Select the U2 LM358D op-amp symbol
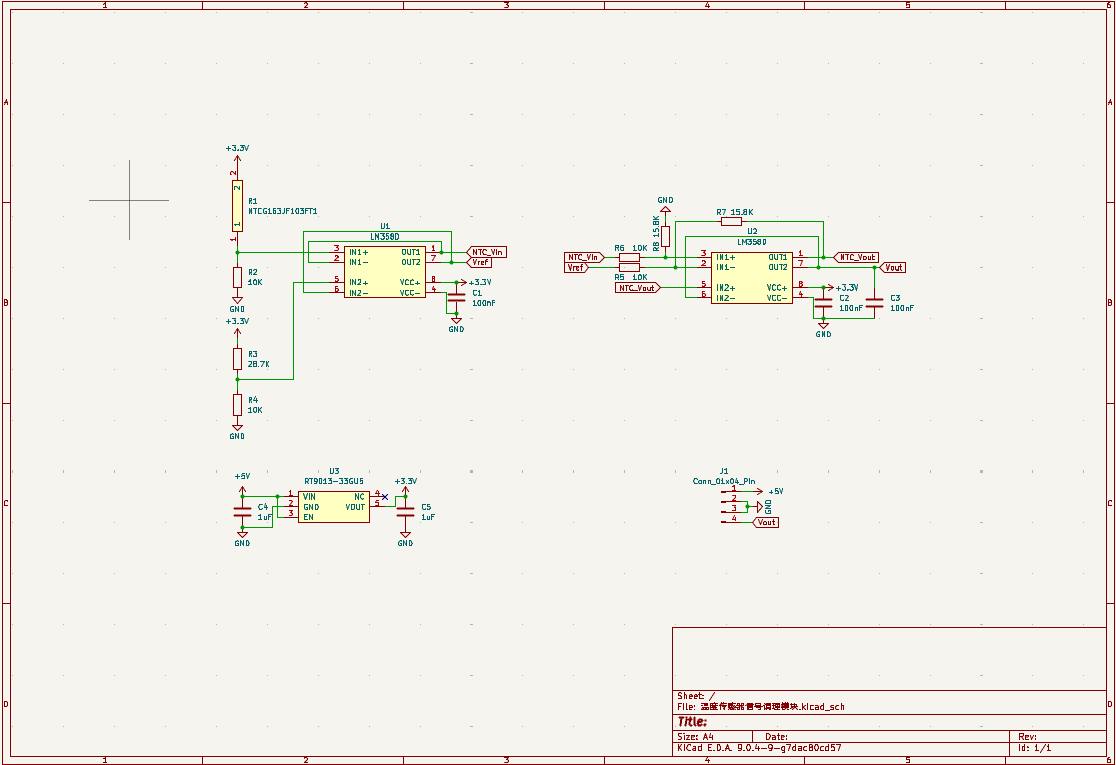 tap(752, 278)
